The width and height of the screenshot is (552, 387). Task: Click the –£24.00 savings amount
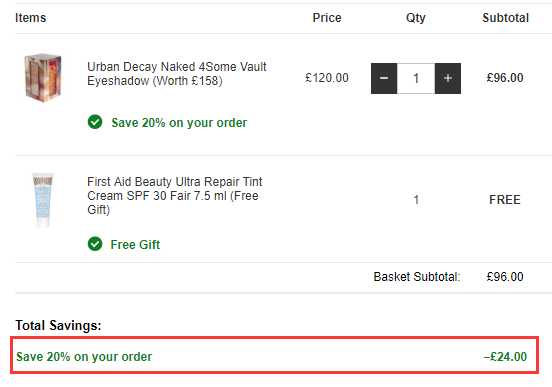505,357
